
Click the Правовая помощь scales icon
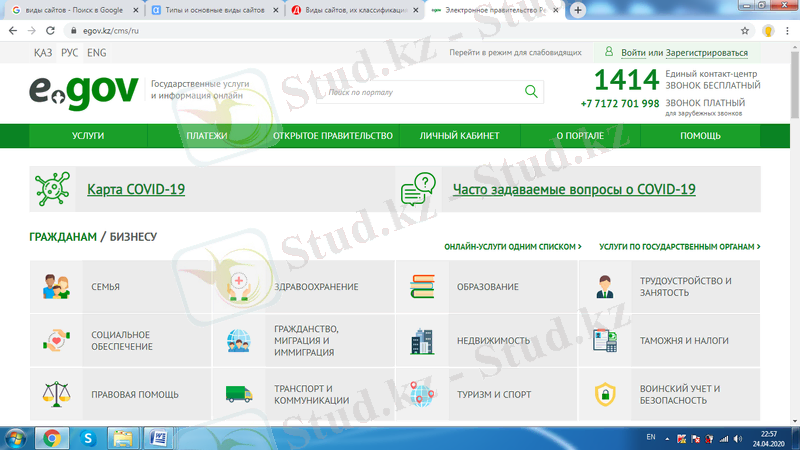[x=56, y=394]
